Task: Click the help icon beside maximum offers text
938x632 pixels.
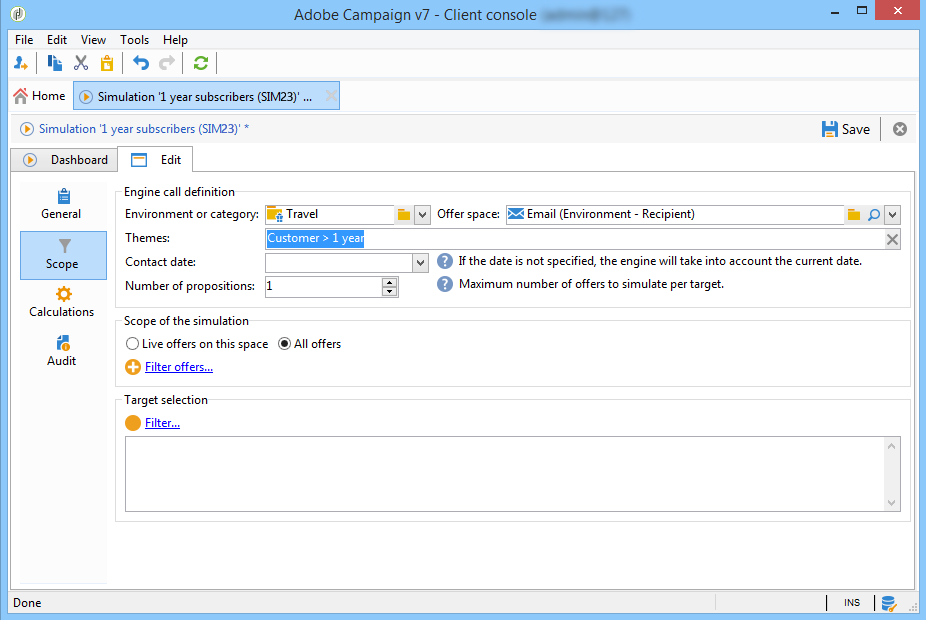Action: coord(444,284)
